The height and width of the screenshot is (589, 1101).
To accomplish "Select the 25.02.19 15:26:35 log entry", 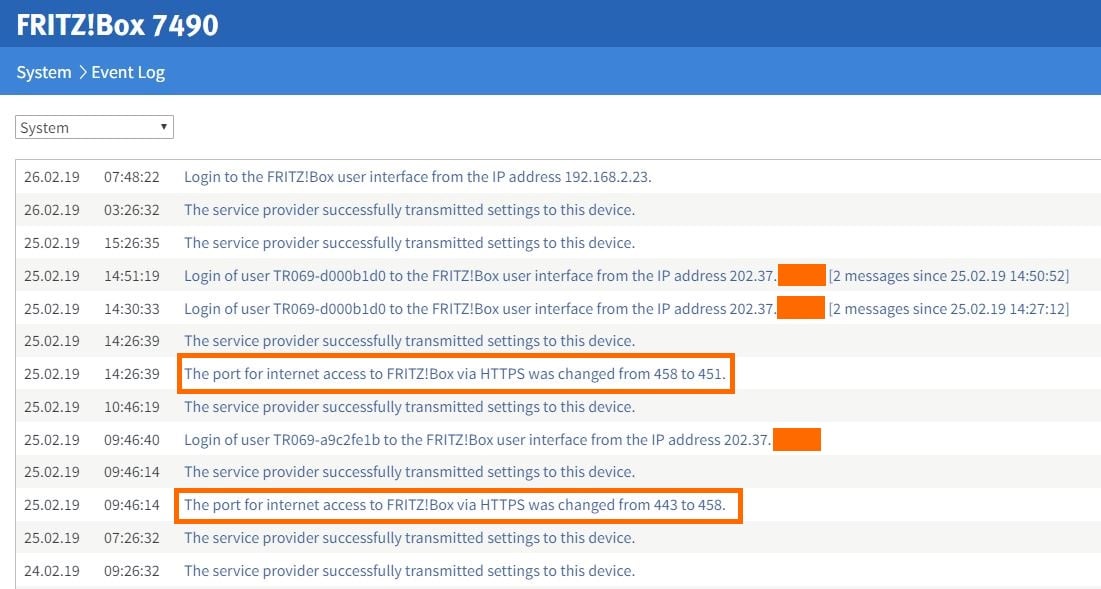I will coord(558,243).
